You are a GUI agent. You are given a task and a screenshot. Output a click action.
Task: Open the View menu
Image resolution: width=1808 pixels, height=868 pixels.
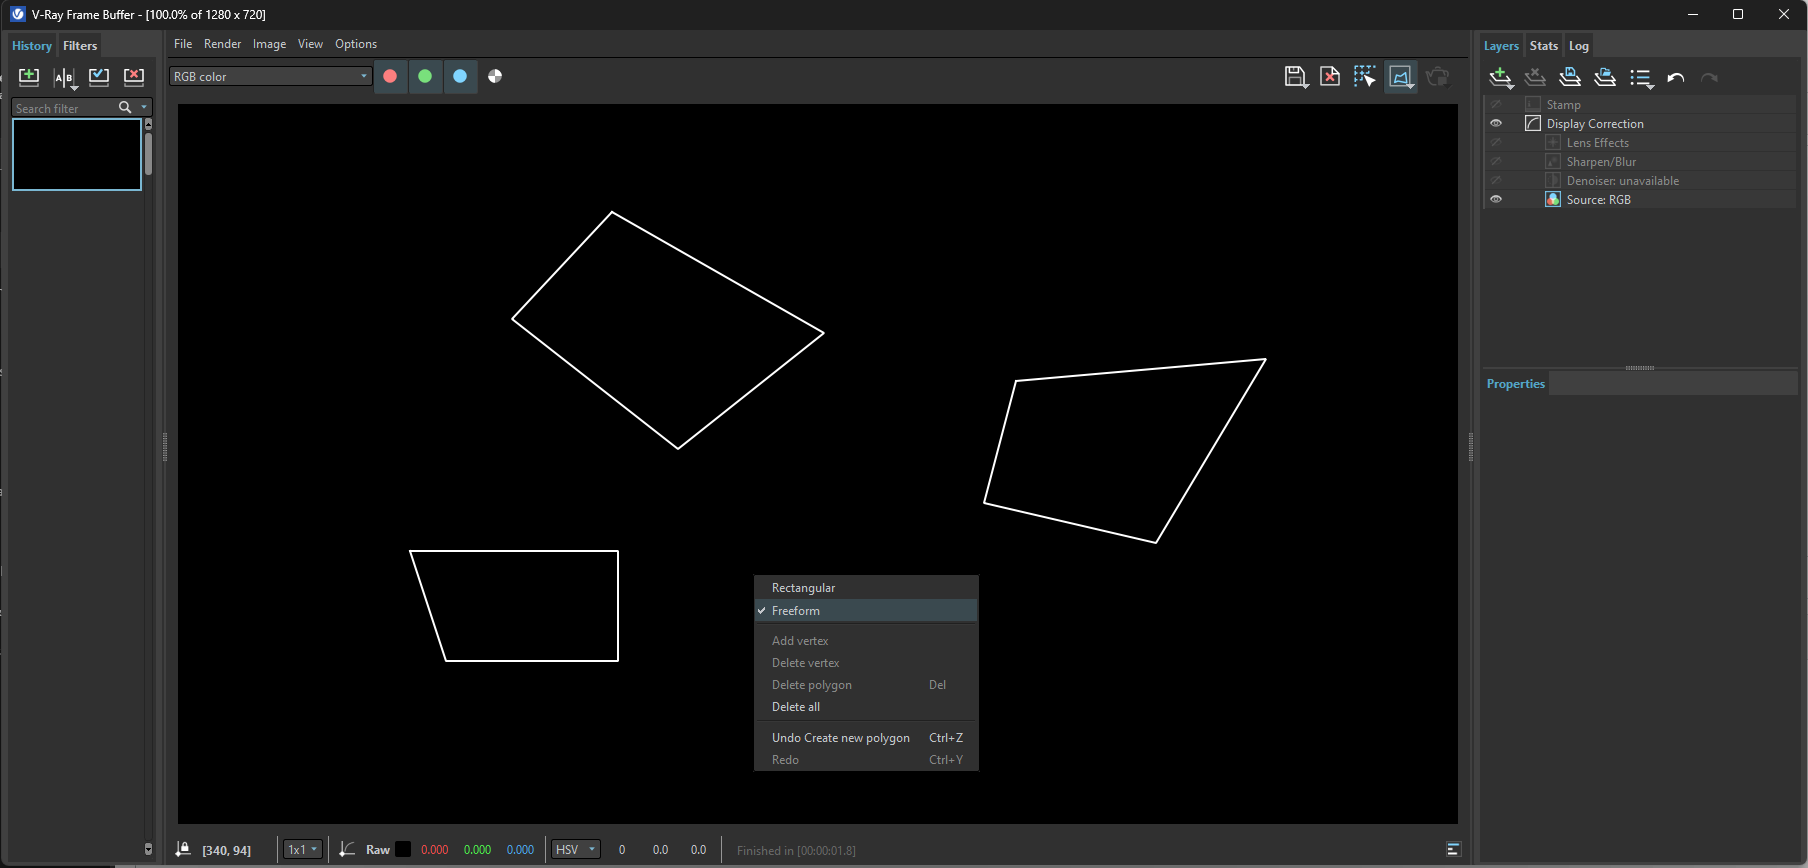pyautogui.click(x=310, y=44)
